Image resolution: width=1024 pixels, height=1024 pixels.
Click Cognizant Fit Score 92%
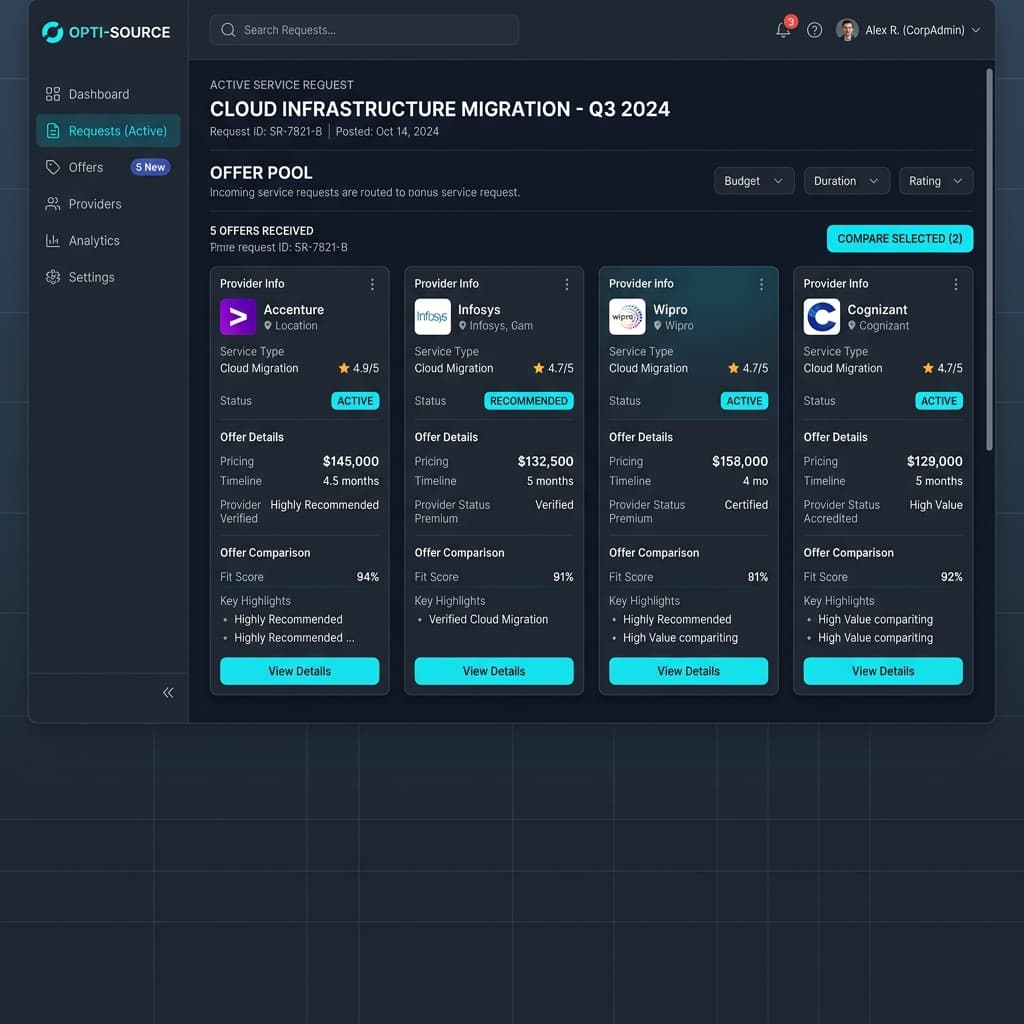(952, 577)
